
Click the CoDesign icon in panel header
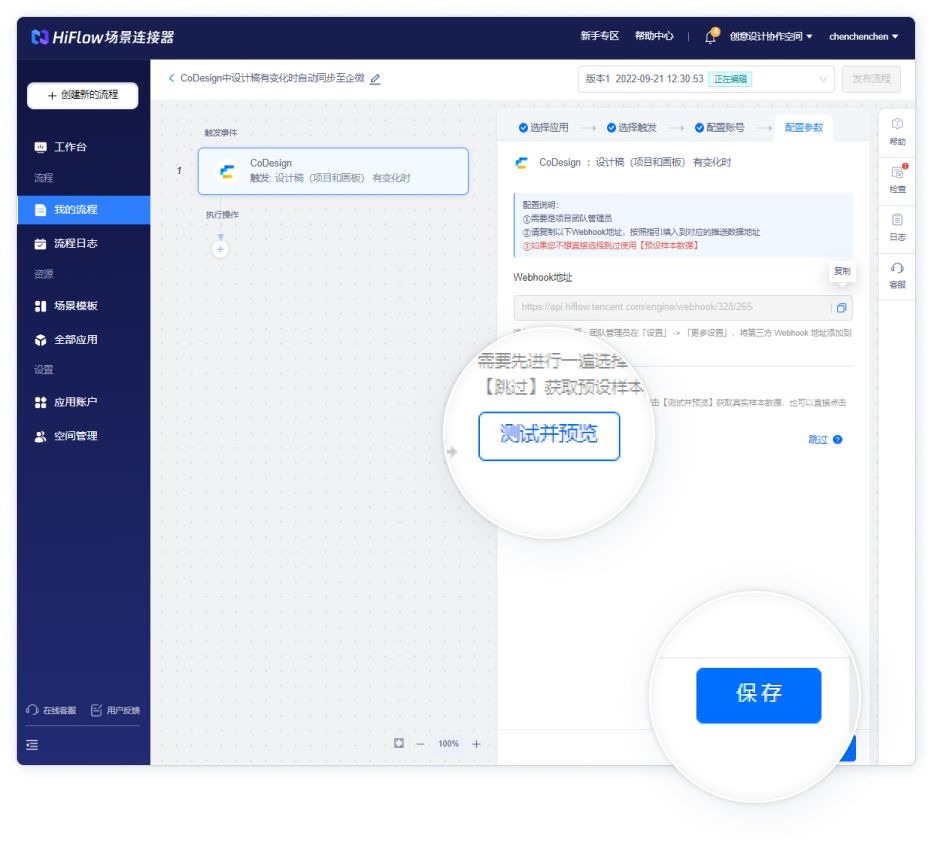[522, 162]
